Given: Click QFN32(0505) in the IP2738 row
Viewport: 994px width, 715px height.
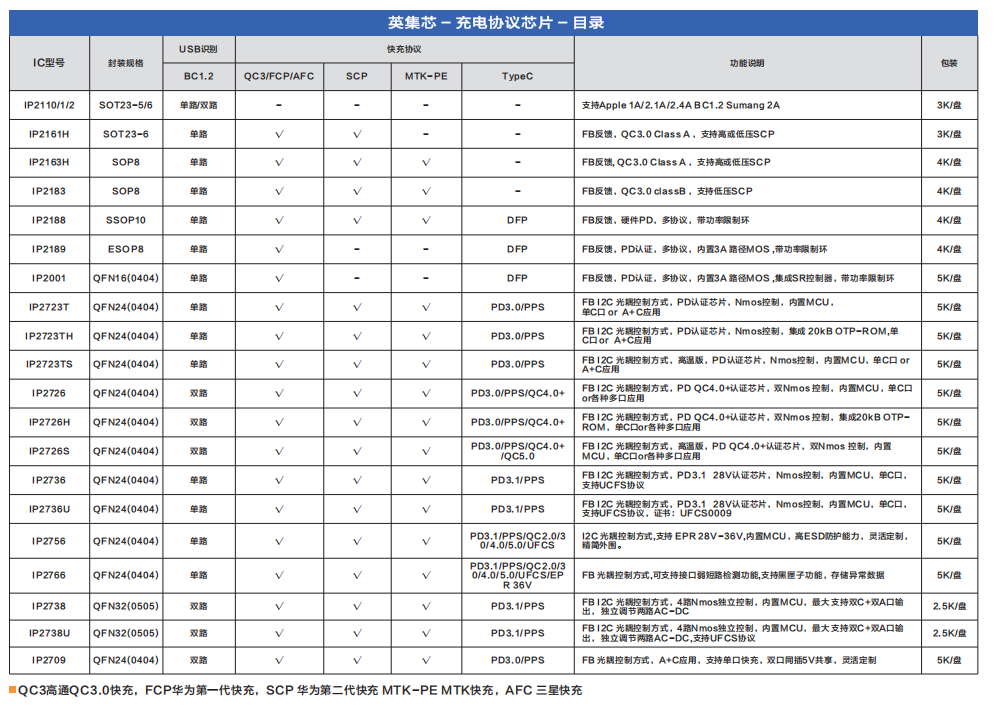Looking at the screenshot, I should [126, 606].
